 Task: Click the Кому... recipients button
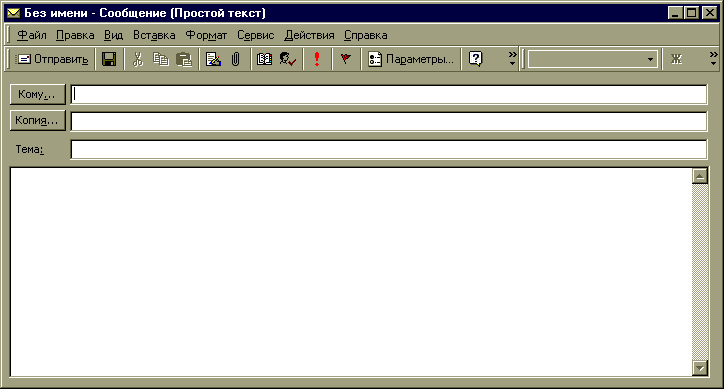click(37, 95)
